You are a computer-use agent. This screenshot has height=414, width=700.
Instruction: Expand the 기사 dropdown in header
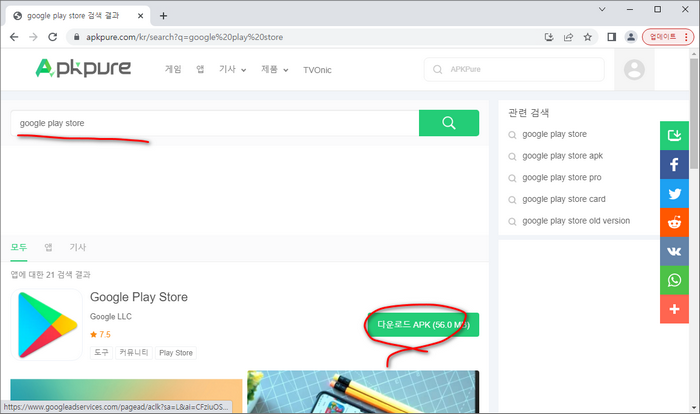(232, 69)
